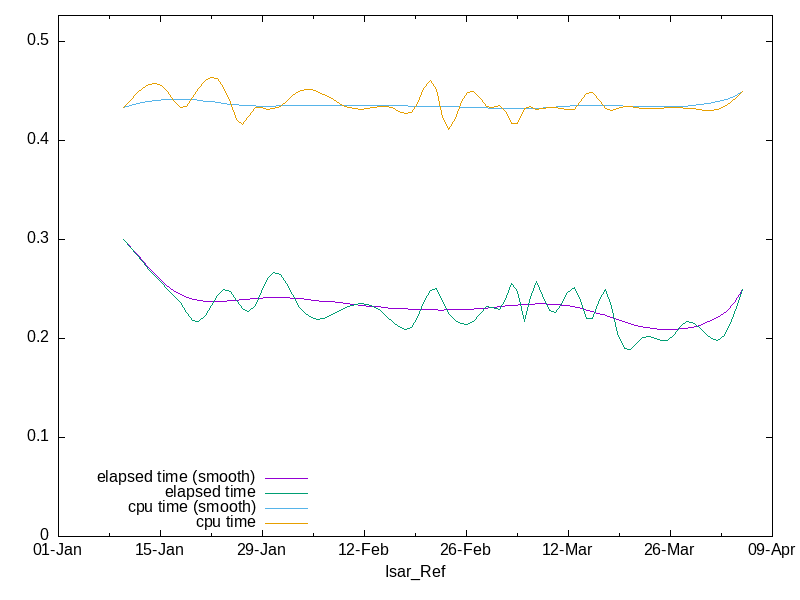Click the 'cpu time' legend label

(x=225, y=522)
